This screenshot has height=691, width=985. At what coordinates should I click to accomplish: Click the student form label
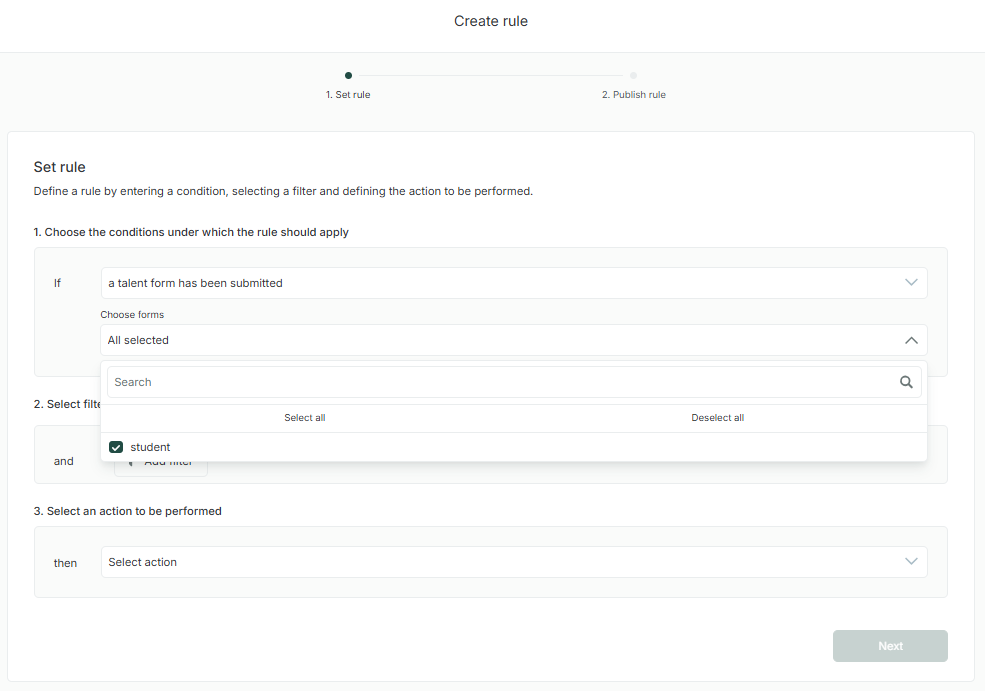tap(150, 447)
